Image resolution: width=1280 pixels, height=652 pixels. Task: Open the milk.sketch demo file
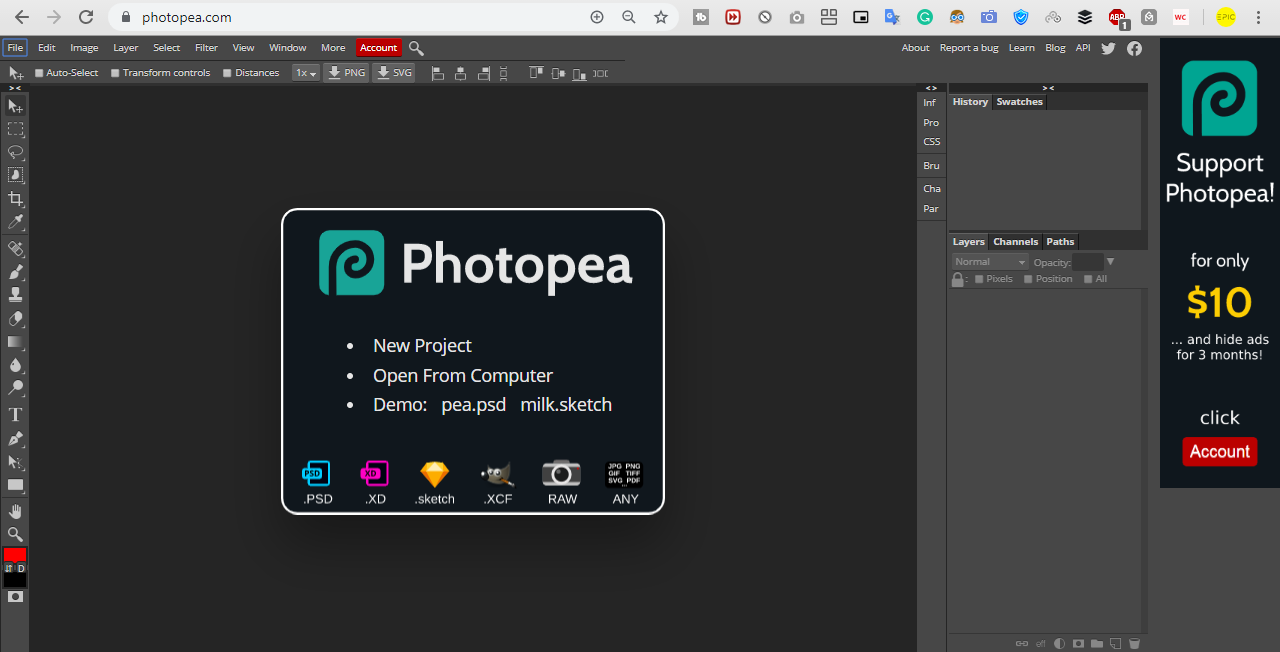click(566, 405)
